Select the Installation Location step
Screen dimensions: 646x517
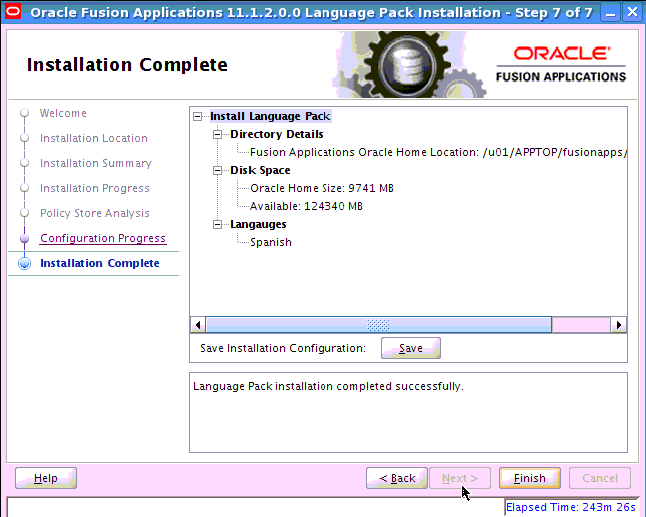point(94,138)
